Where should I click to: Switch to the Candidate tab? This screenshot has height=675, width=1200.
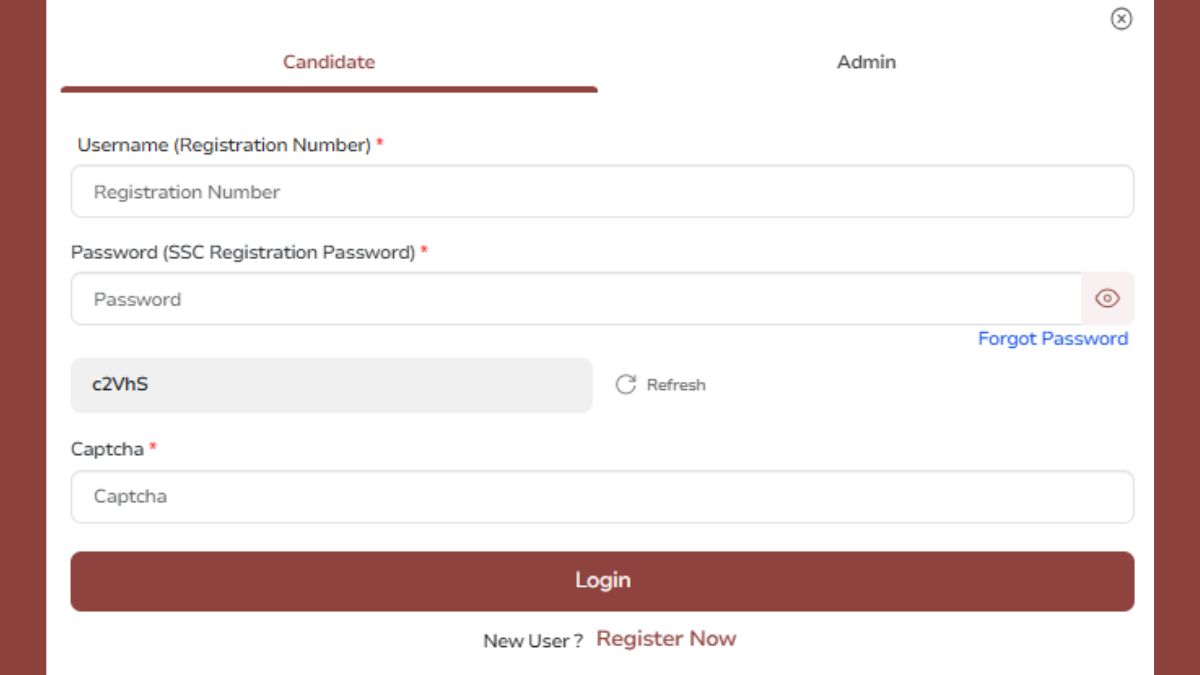pos(329,62)
